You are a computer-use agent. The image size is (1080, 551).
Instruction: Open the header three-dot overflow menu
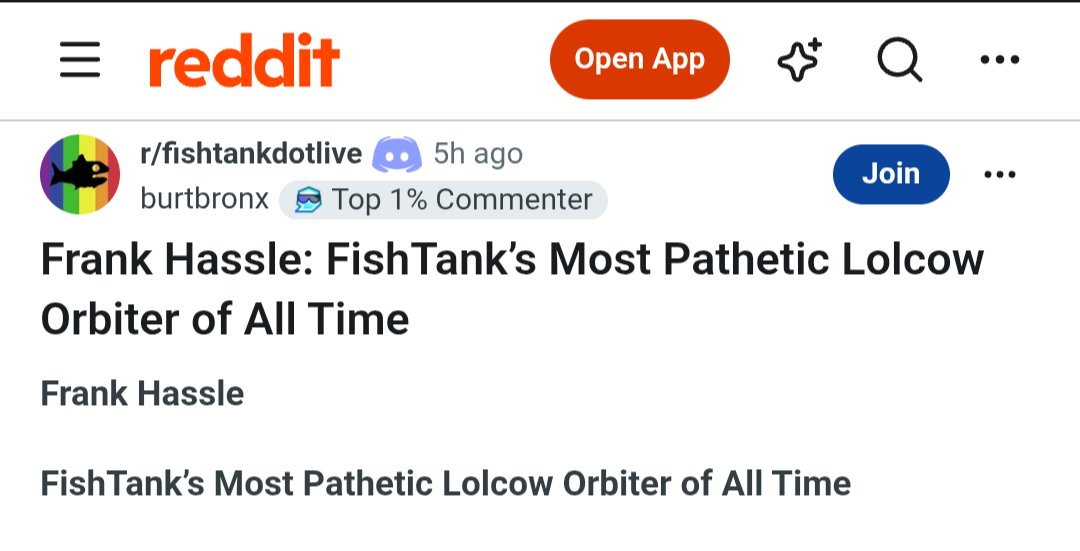pyautogui.click(x=999, y=60)
